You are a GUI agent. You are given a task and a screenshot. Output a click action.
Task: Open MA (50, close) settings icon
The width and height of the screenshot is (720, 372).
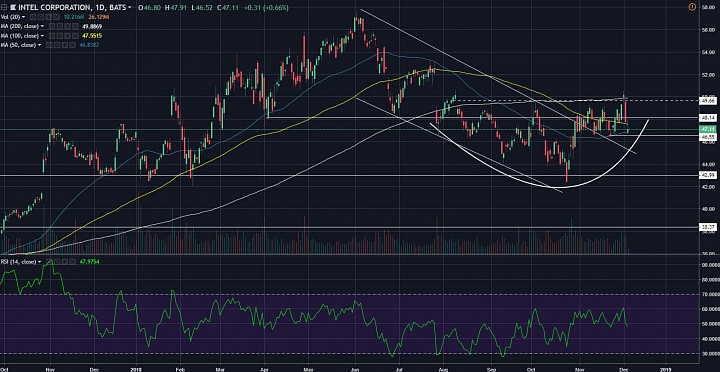pos(56,45)
